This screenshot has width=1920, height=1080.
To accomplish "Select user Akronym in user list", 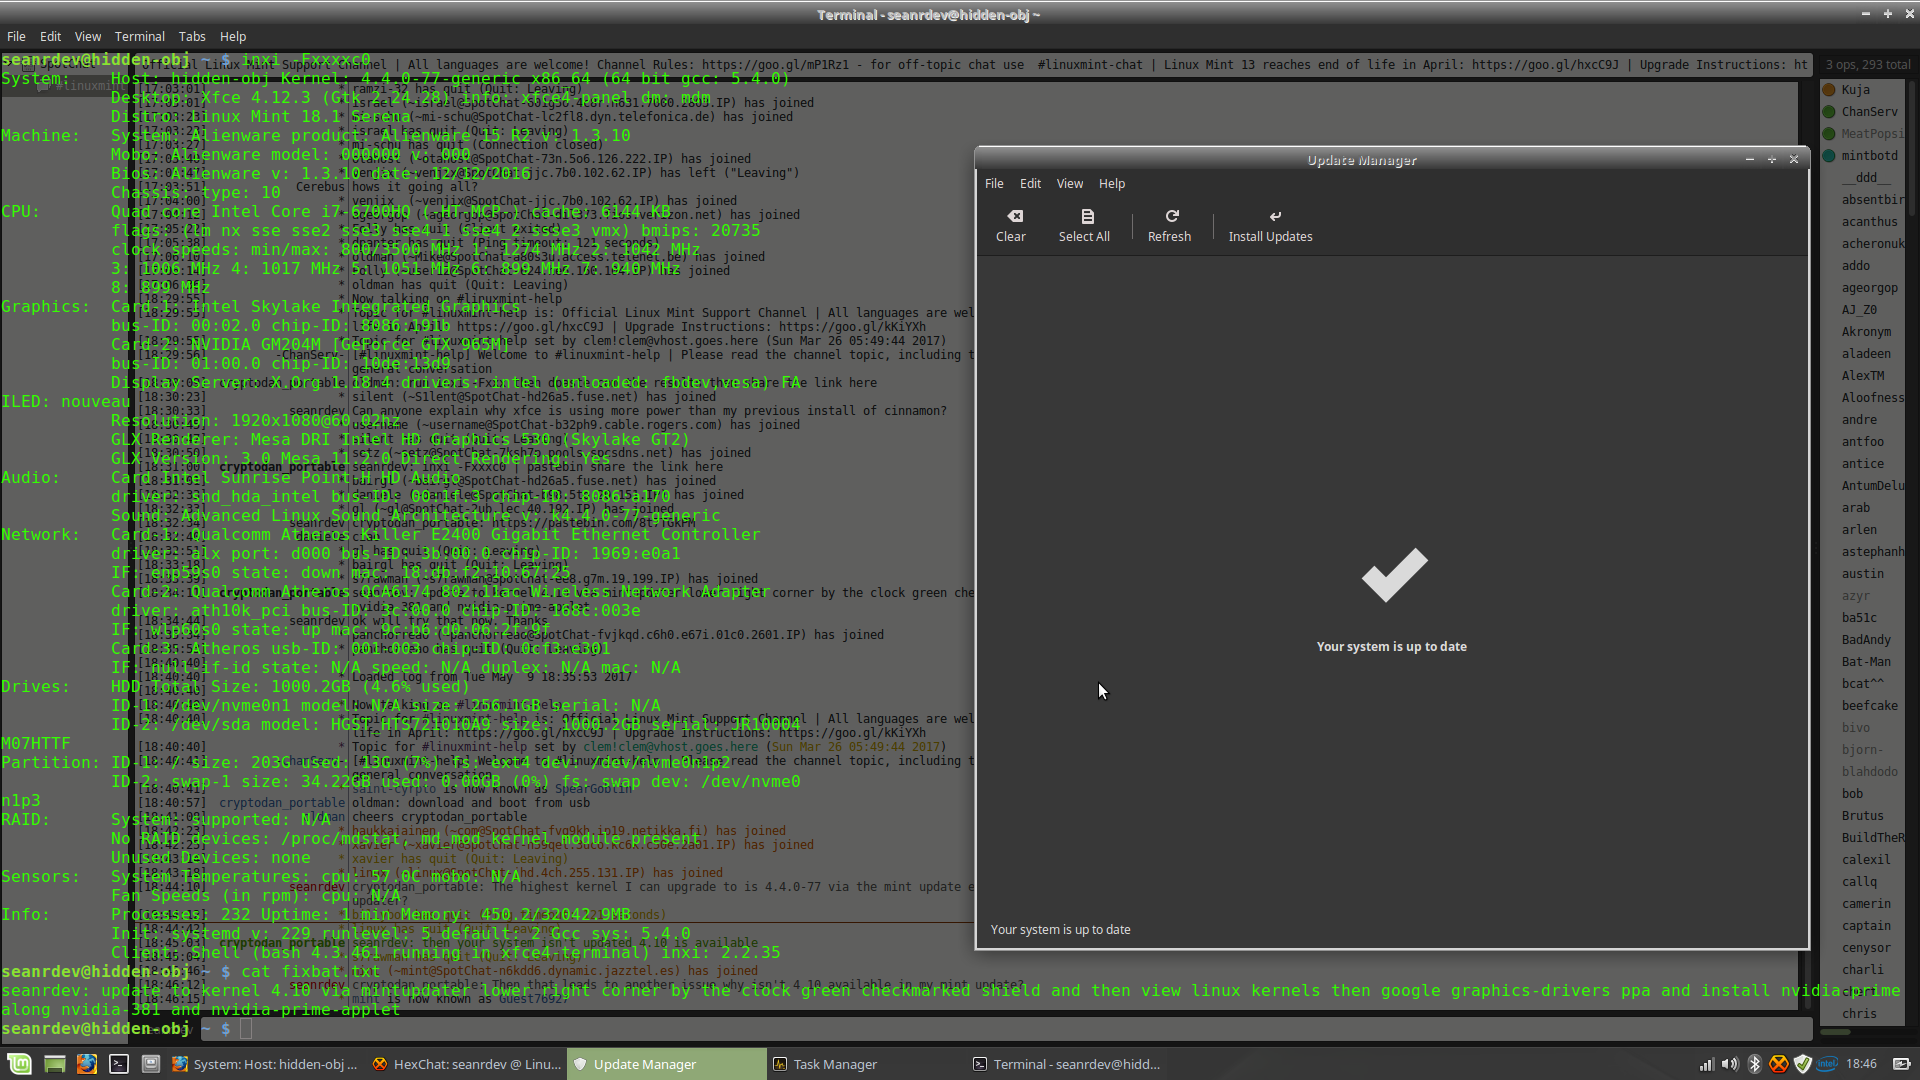I will (1863, 332).
